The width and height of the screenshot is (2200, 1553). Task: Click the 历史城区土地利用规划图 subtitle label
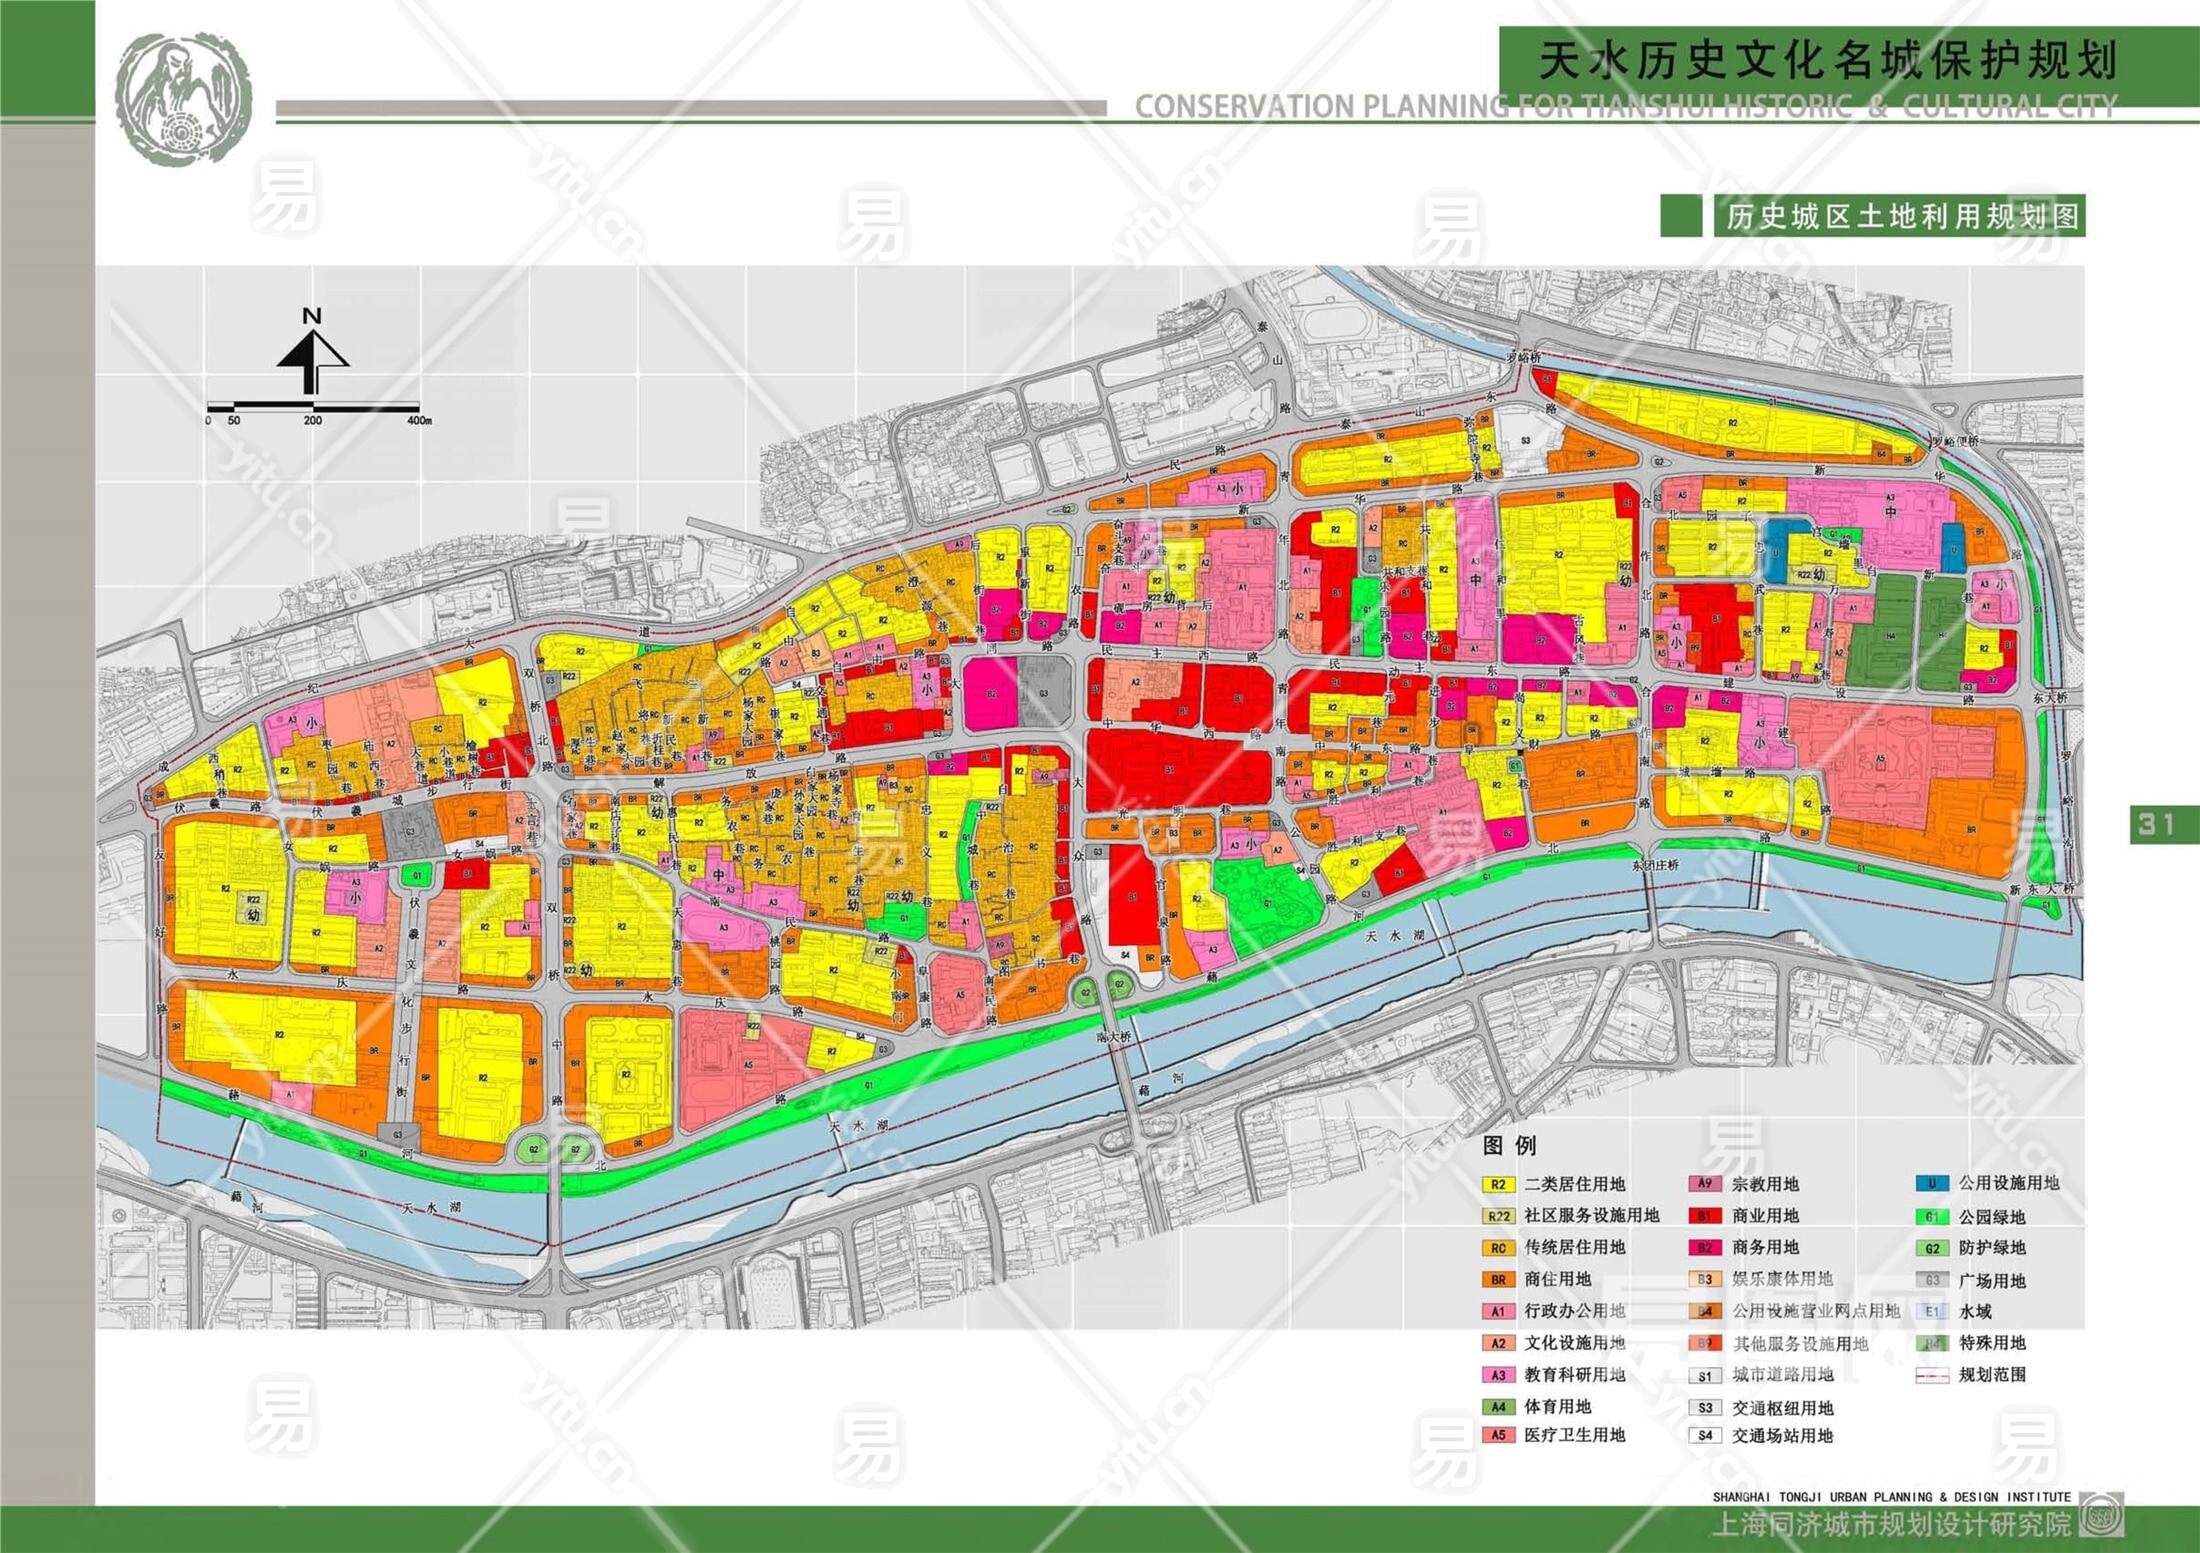click(x=1902, y=216)
